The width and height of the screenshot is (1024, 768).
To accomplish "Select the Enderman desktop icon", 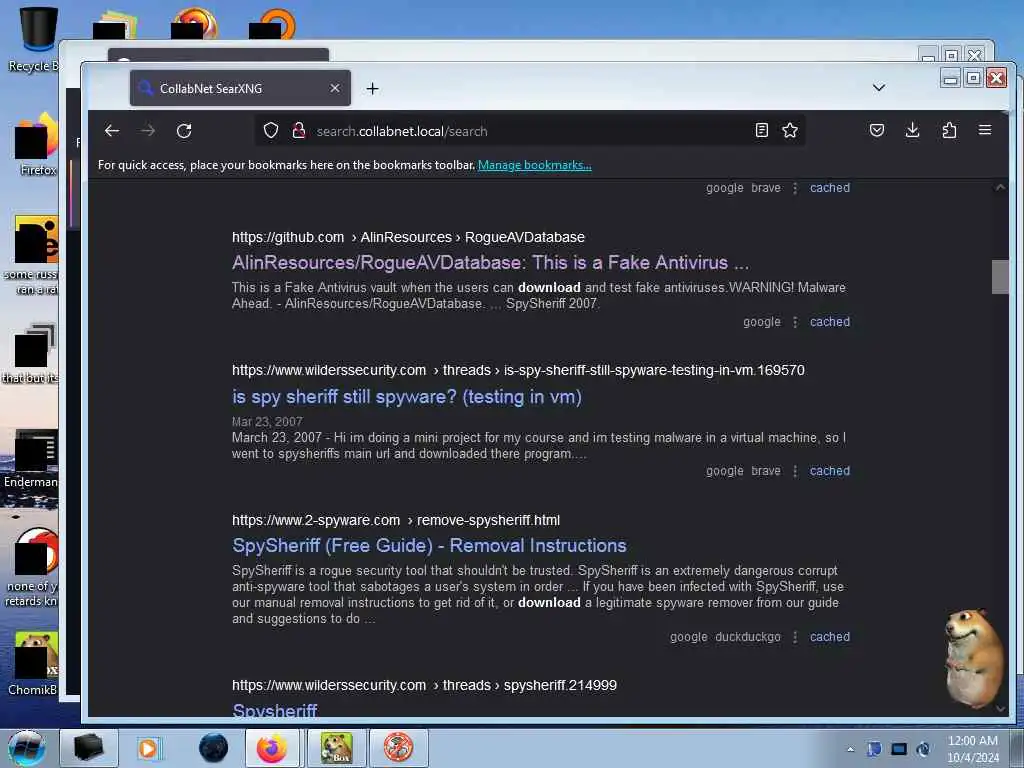I will coord(31,459).
